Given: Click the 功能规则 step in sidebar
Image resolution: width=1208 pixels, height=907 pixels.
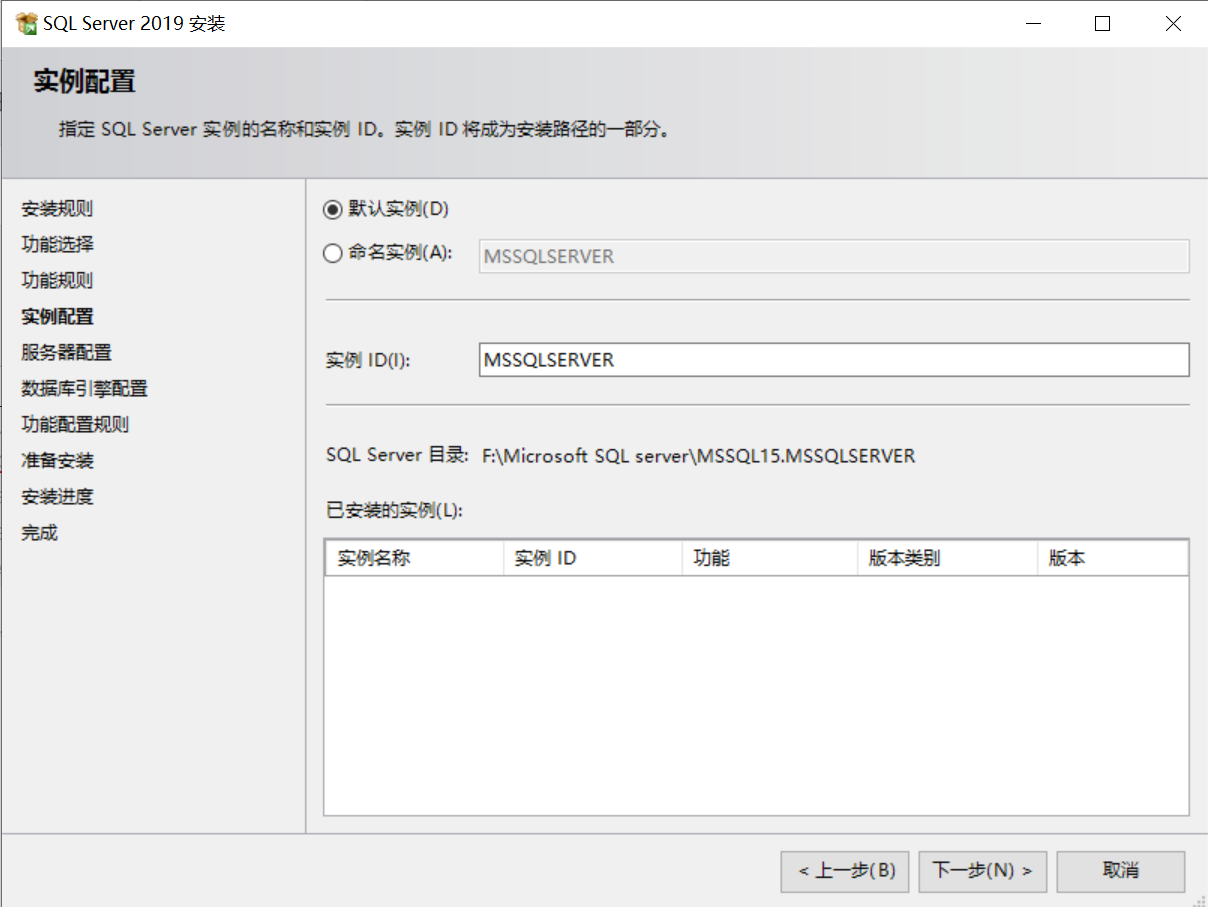Looking at the screenshot, I should point(58,281).
